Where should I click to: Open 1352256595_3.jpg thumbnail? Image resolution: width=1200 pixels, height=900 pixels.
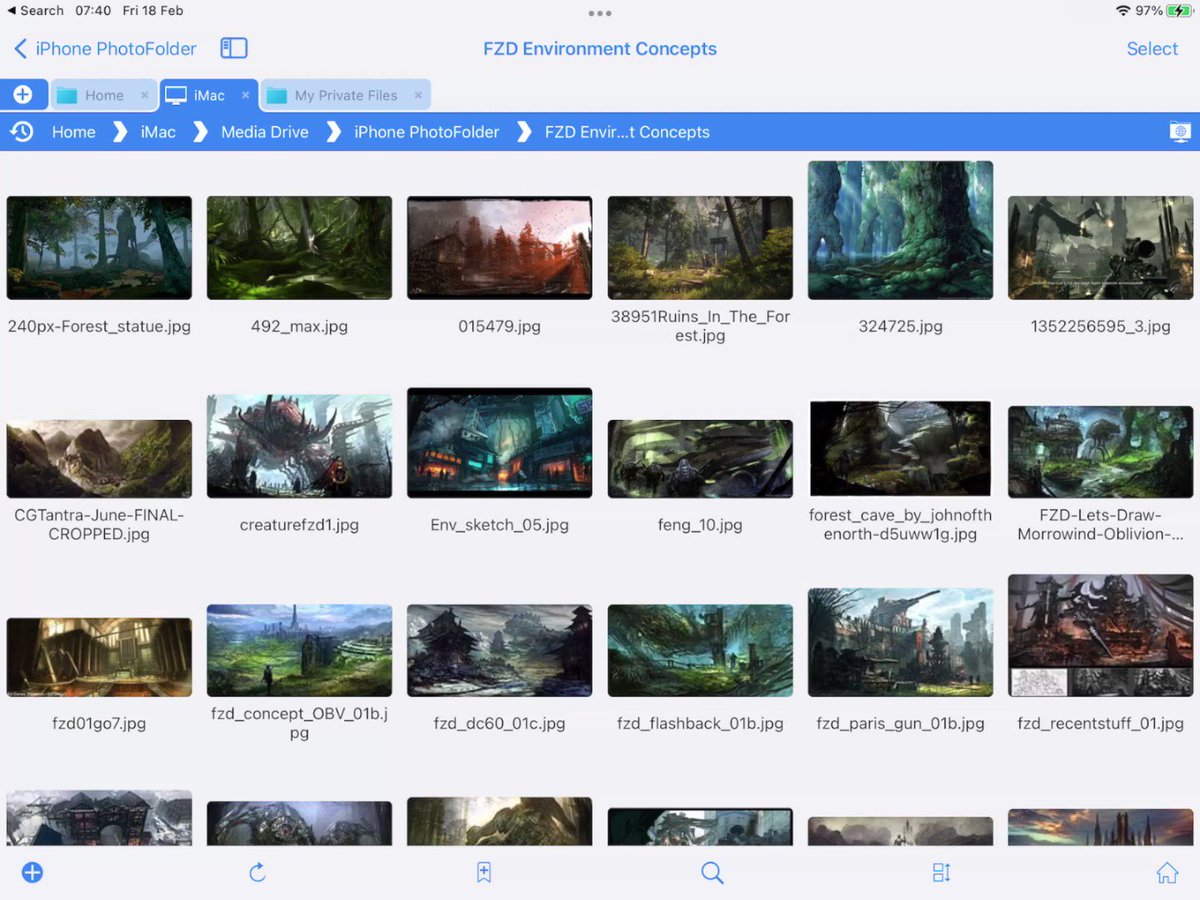pos(1100,248)
